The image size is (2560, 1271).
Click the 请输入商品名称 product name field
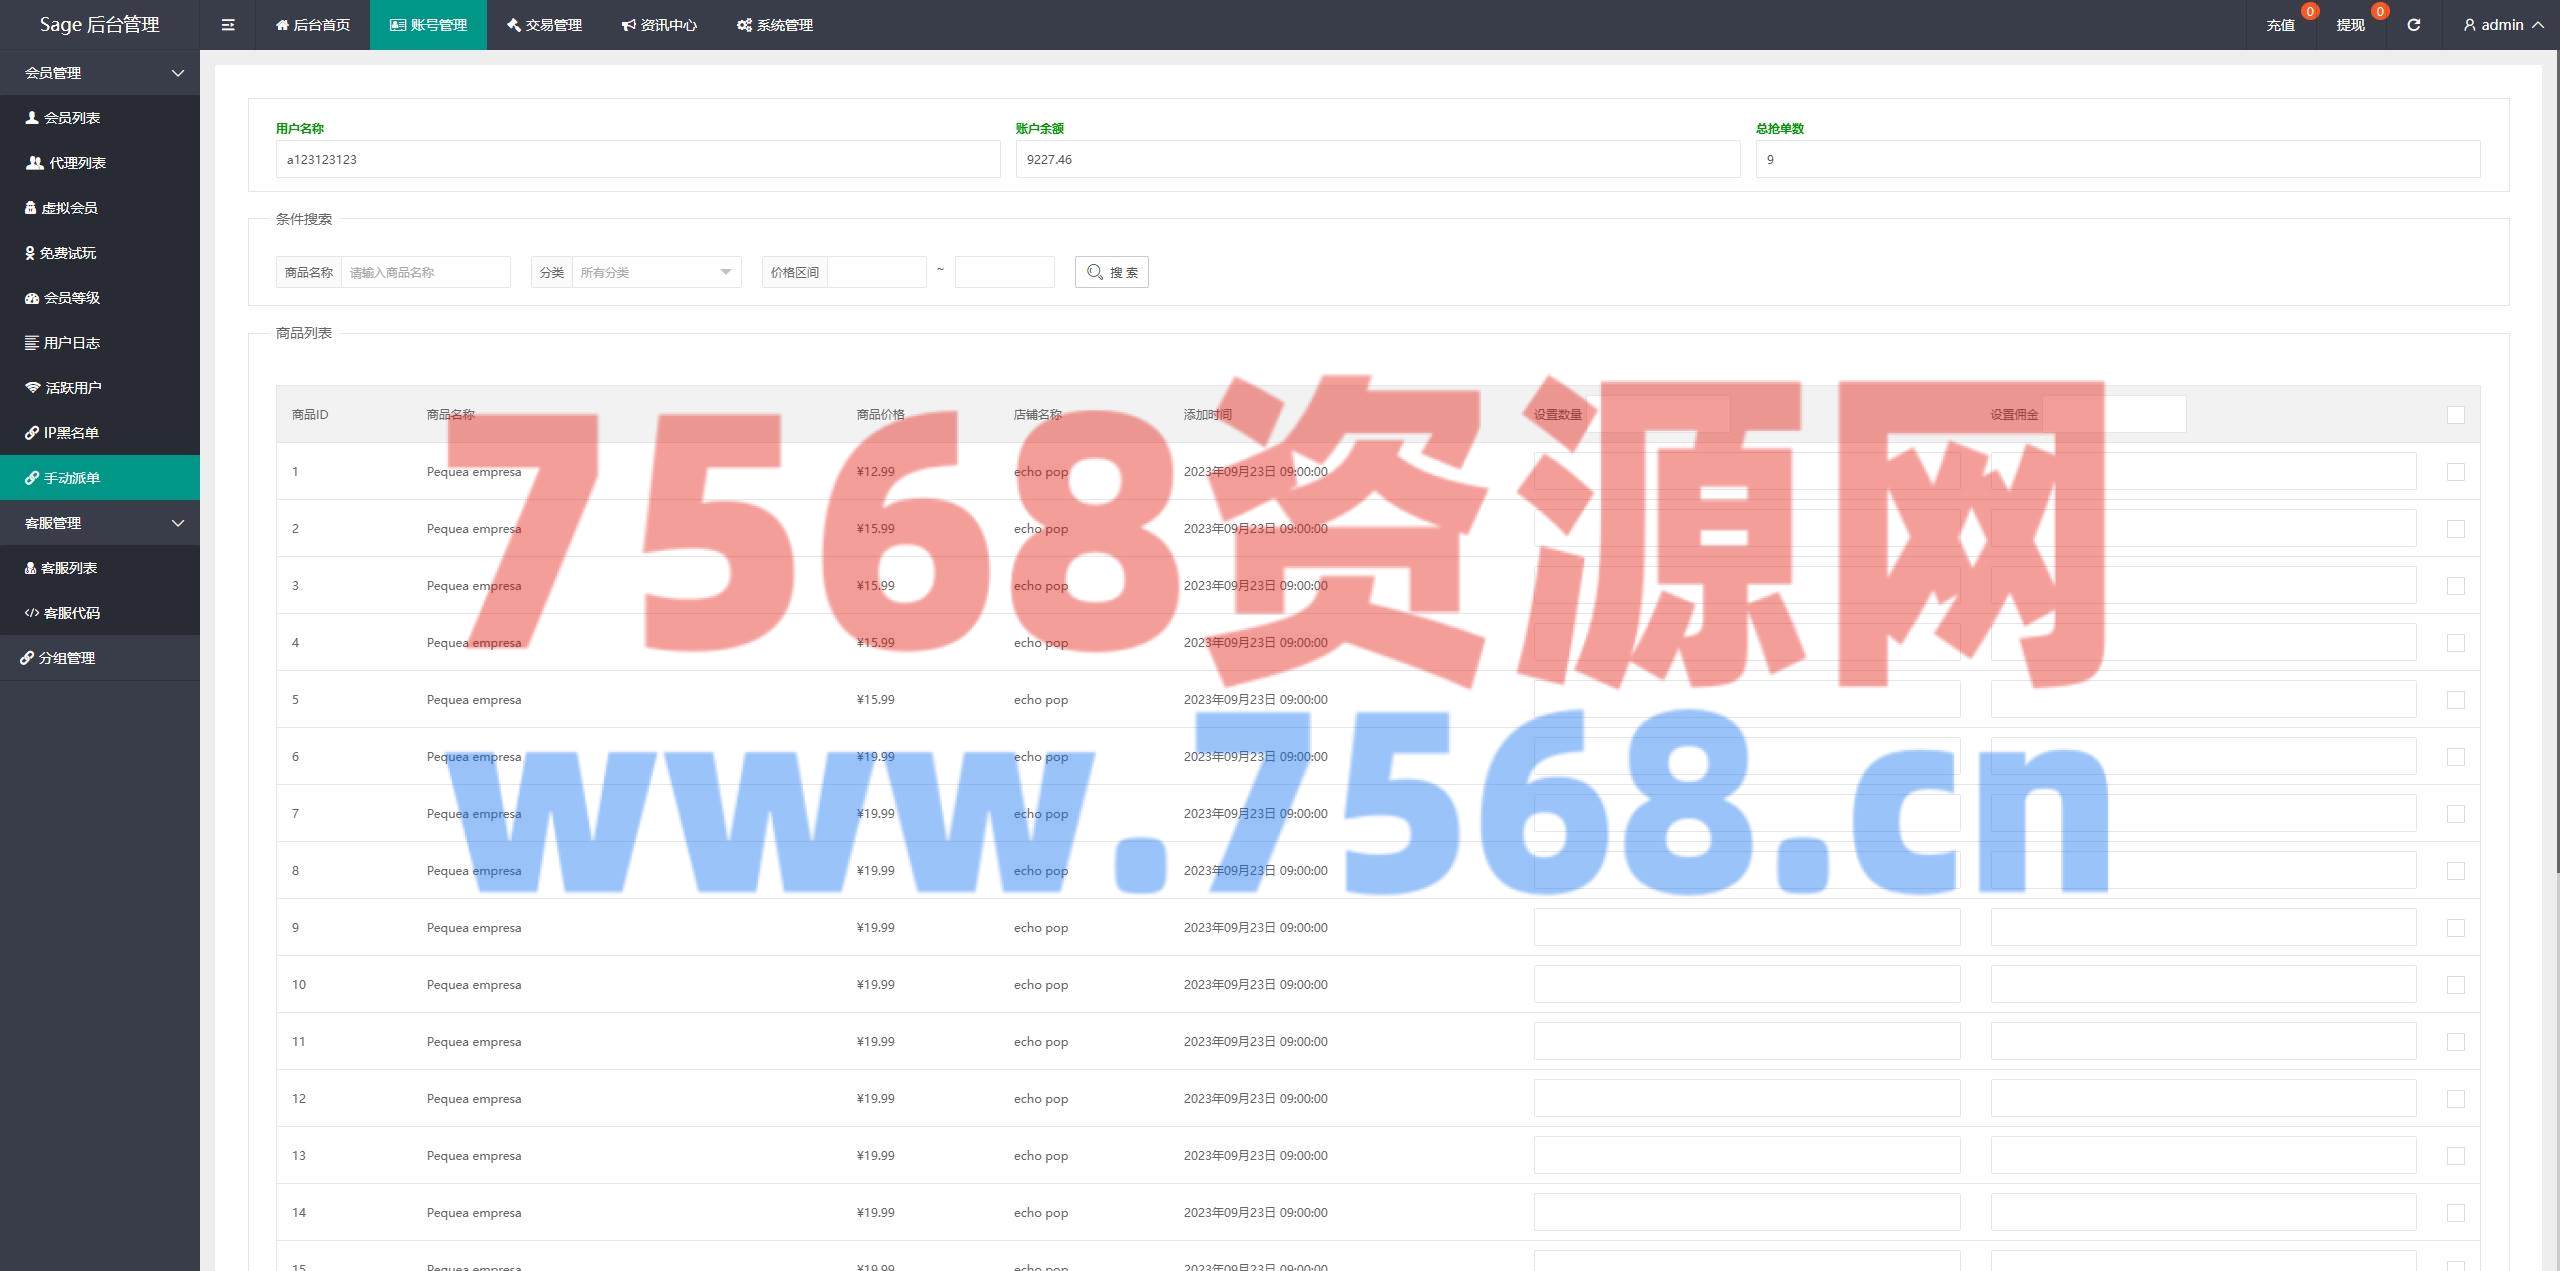coord(425,272)
